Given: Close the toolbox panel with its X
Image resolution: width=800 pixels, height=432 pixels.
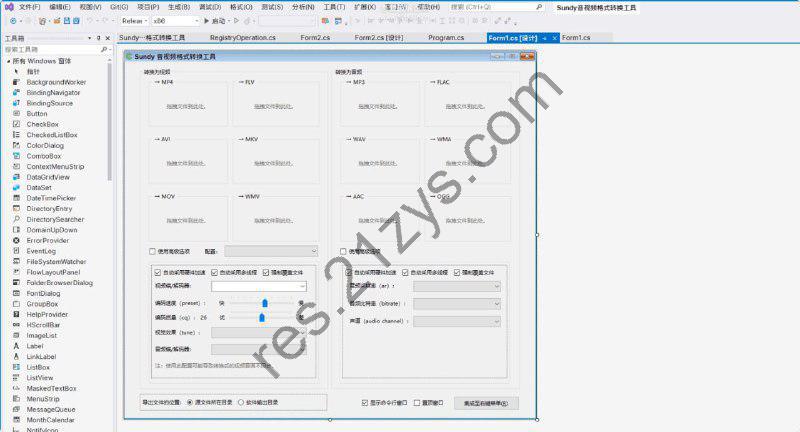Looking at the screenshot, I should coord(108,38).
